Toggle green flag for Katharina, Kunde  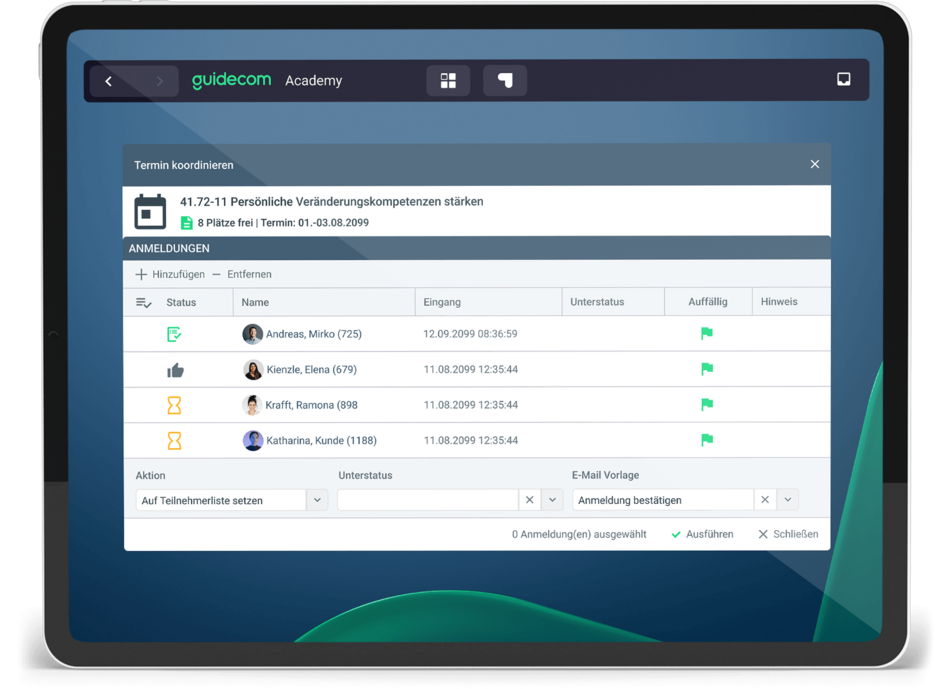click(x=707, y=440)
